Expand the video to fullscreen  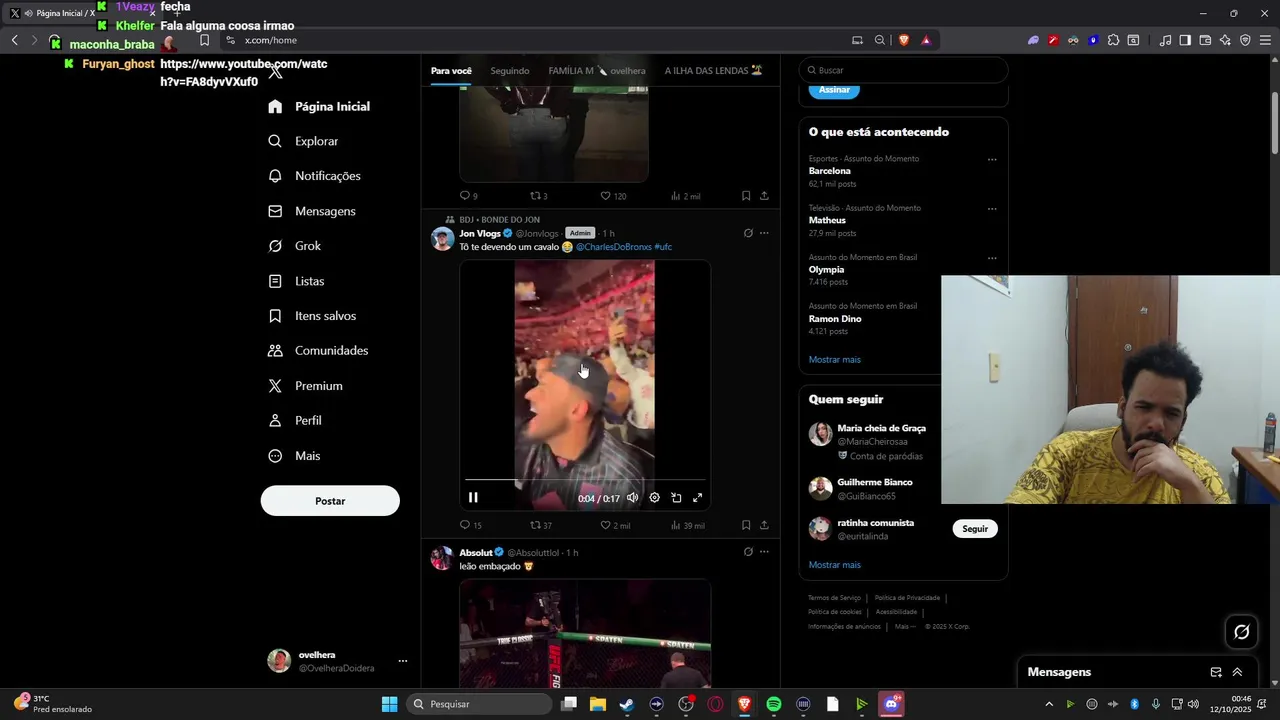698,498
